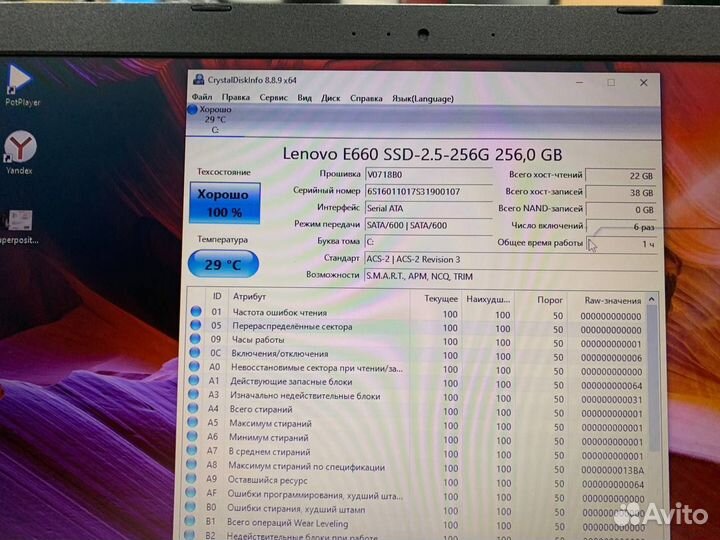The image size is (720, 540).
Task: Click the Lenovo E660 SSD drive title
Action: click(422, 154)
